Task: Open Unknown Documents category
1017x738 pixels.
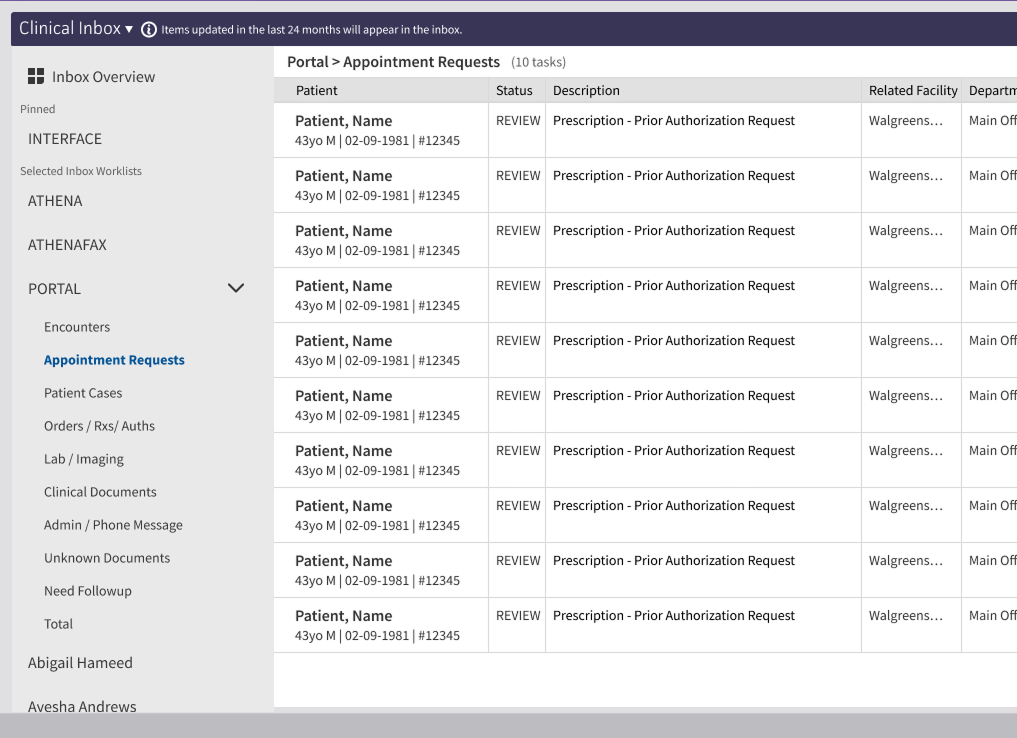Action: point(107,558)
